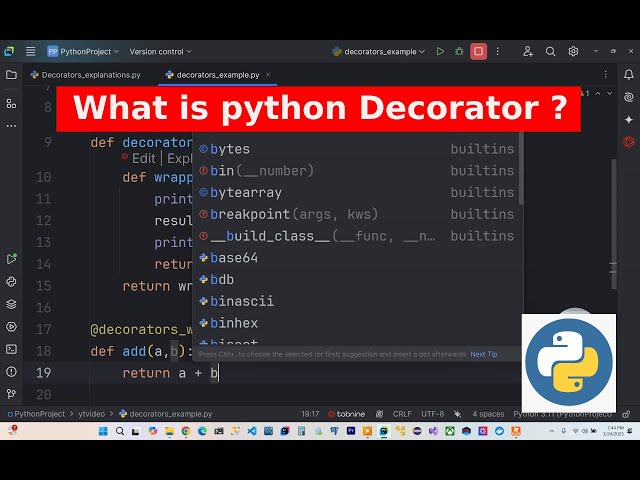This screenshot has height=480, width=640.
Task: Open the Terminal tool window icon
Action: [11, 349]
